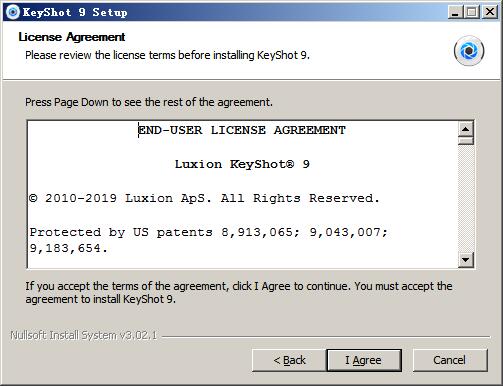Click the license scrollbar up arrow

tap(466, 129)
